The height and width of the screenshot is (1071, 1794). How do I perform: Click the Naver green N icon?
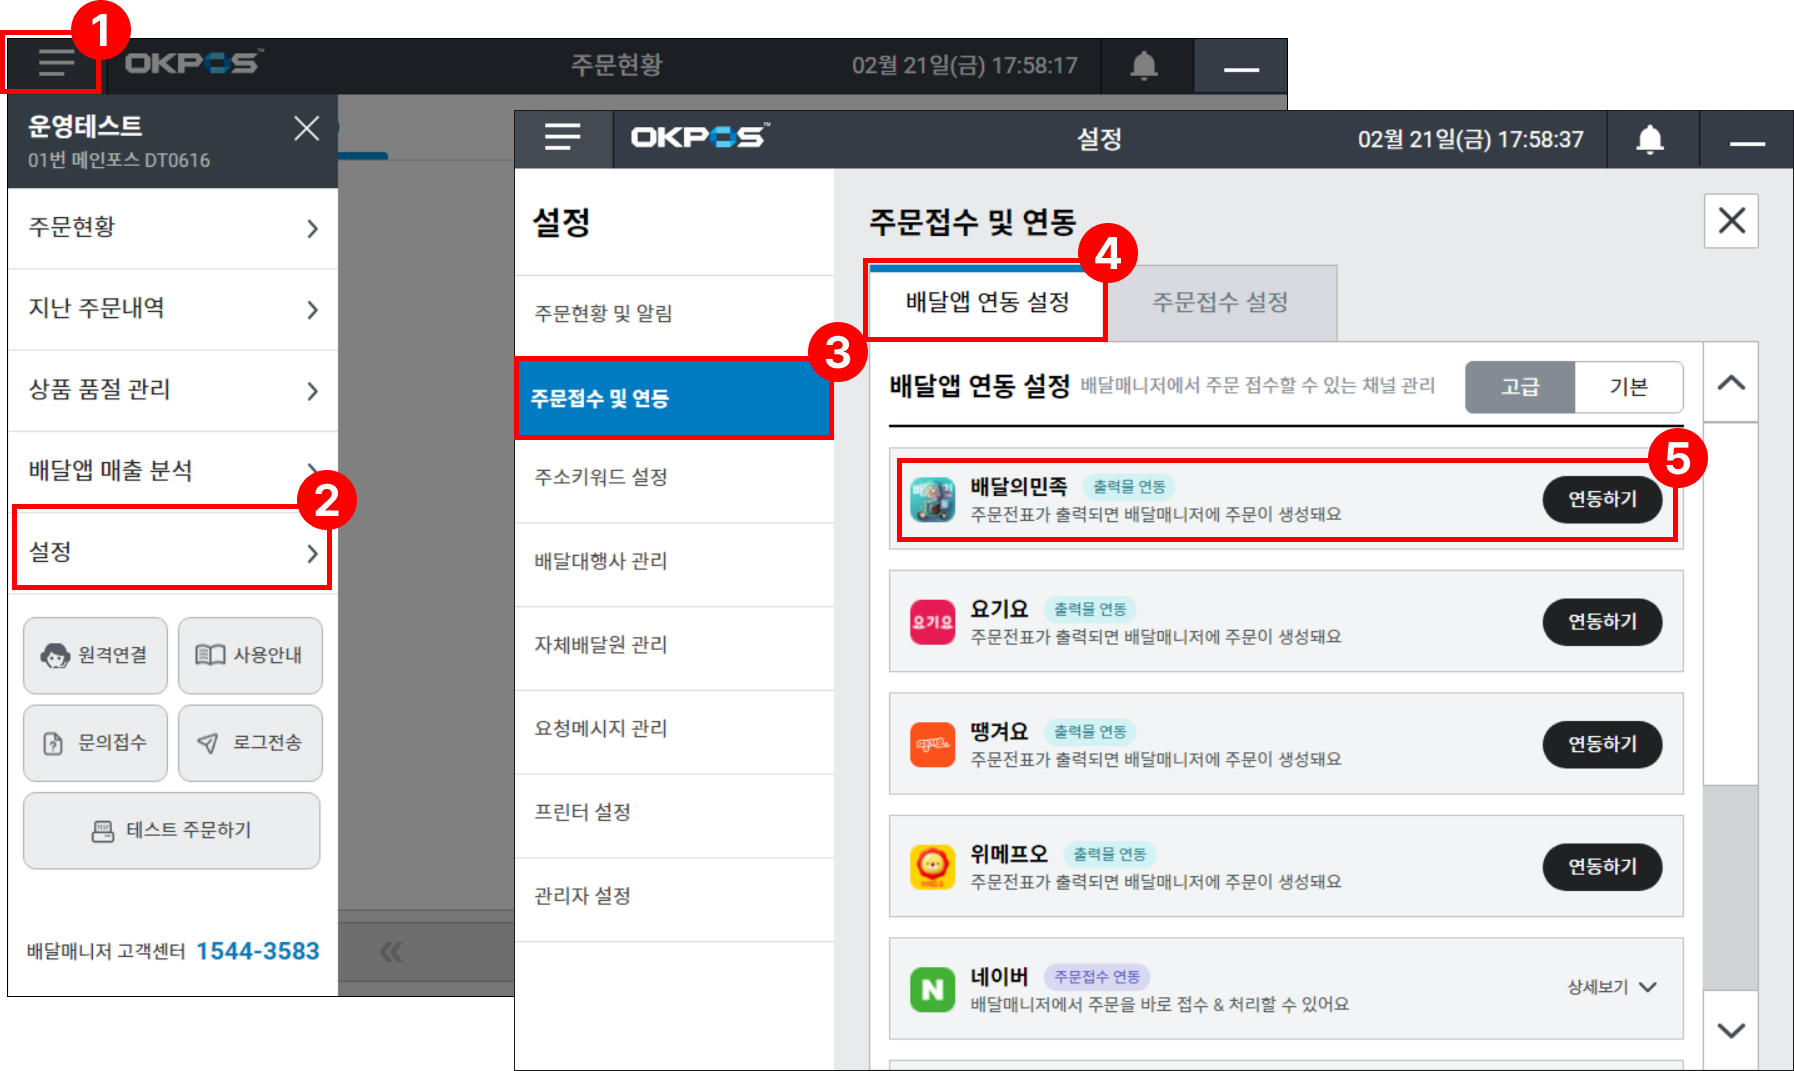coord(932,989)
